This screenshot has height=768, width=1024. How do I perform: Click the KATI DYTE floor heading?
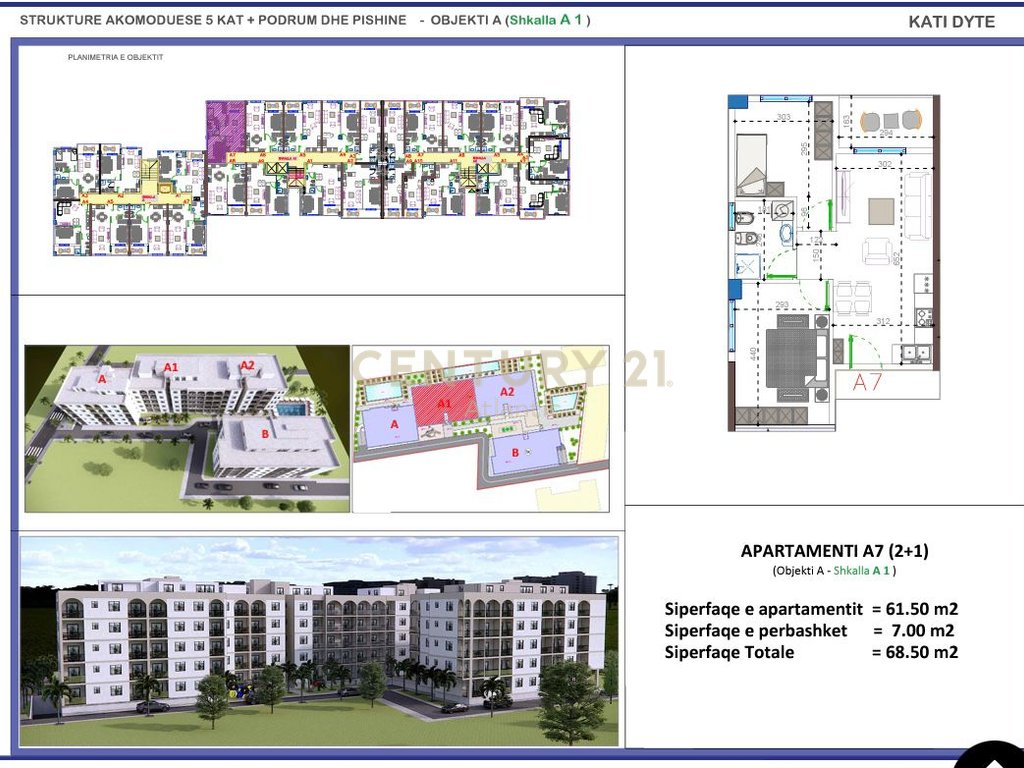[x=952, y=22]
